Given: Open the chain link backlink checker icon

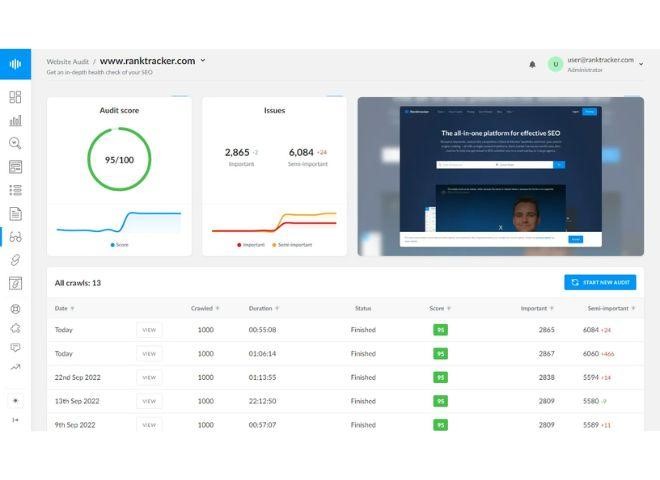Looking at the screenshot, I should (15, 260).
